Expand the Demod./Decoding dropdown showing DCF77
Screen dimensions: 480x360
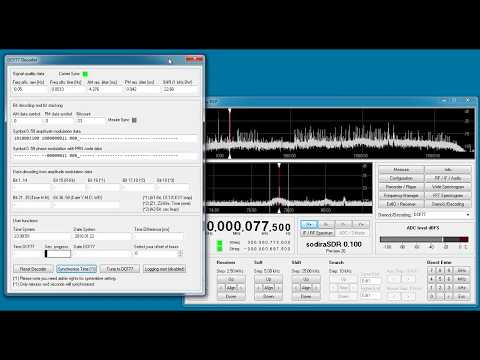(x=468, y=215)
